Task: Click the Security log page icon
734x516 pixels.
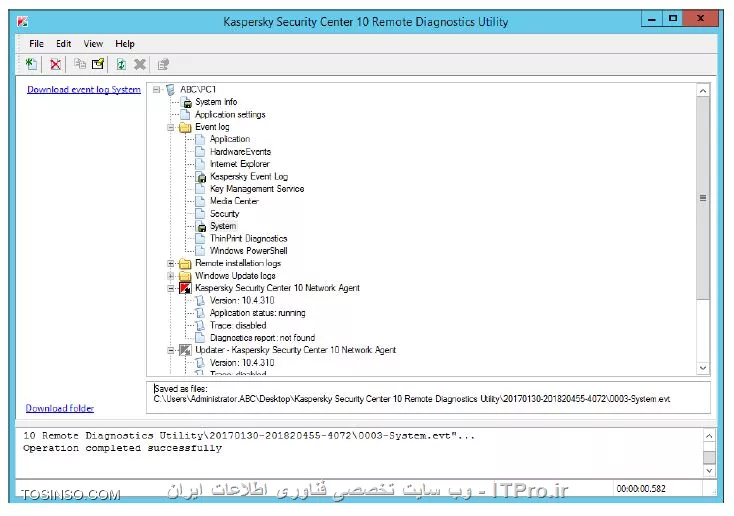Action: point(200,214)
